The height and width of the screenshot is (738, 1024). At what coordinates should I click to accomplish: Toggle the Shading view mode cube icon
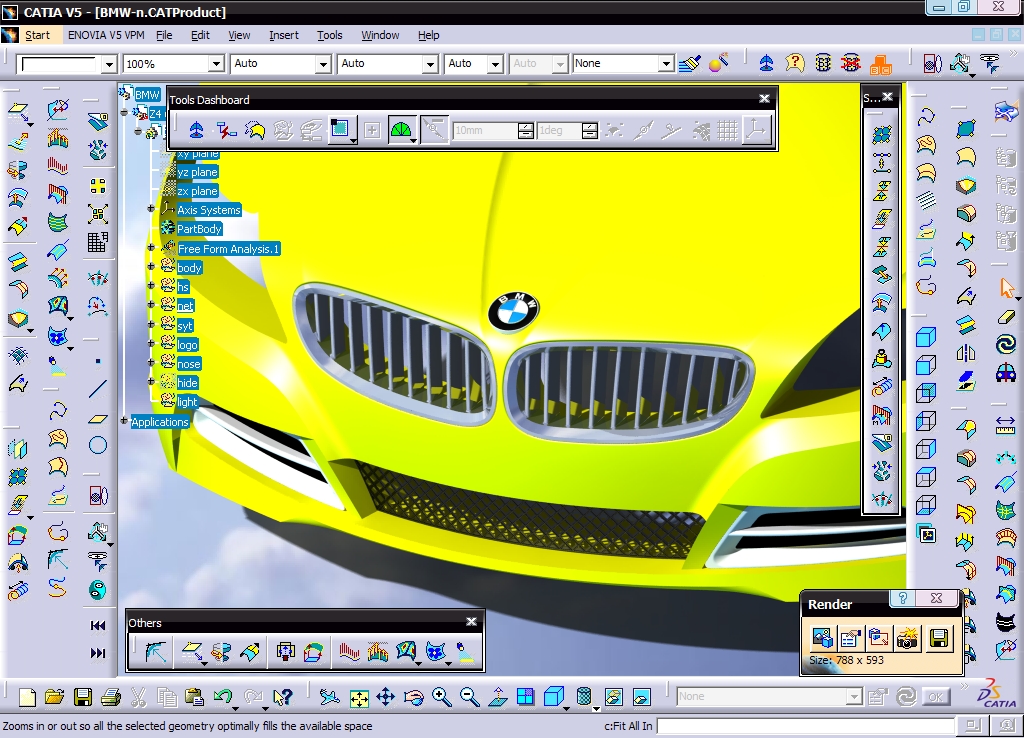coord(554,697)
